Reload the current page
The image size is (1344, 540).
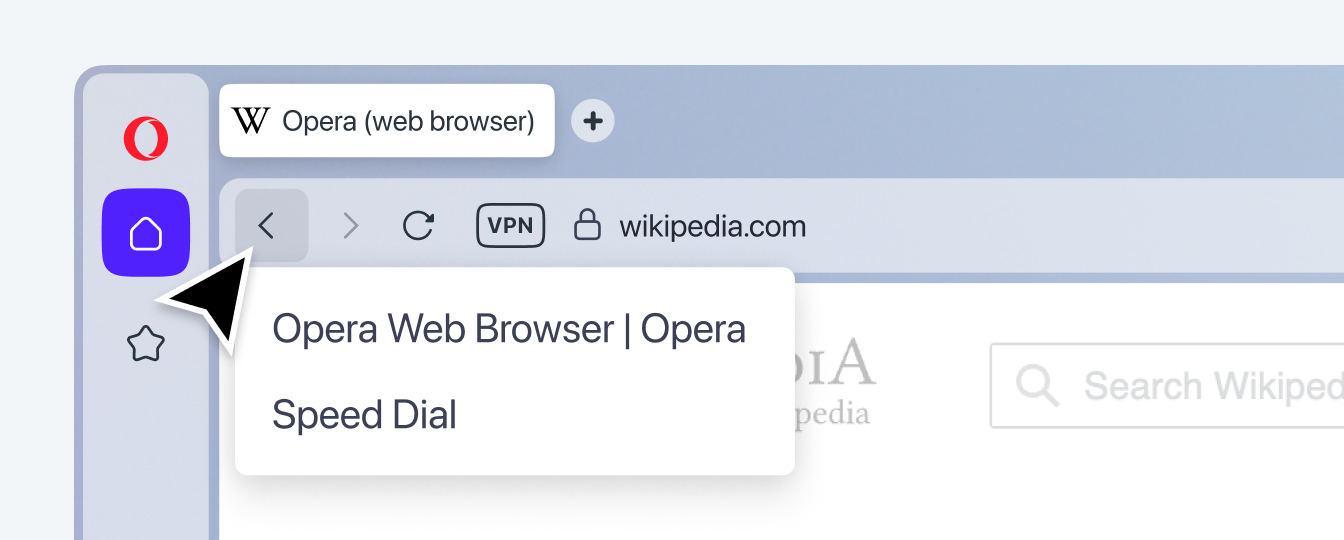(x=418, y=226)
